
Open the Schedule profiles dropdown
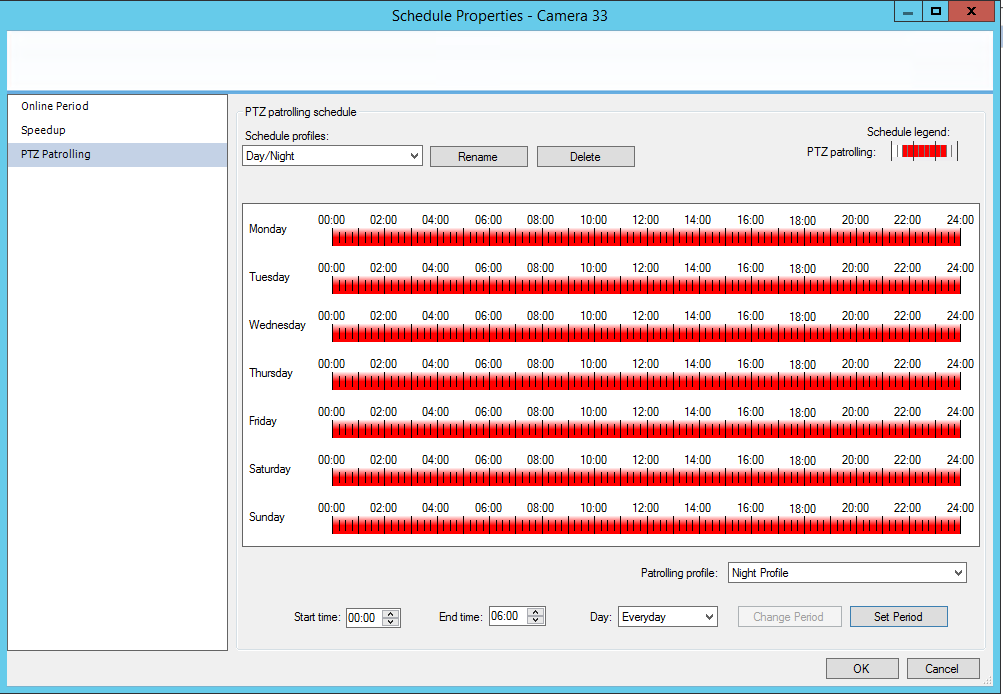(331, 156)
